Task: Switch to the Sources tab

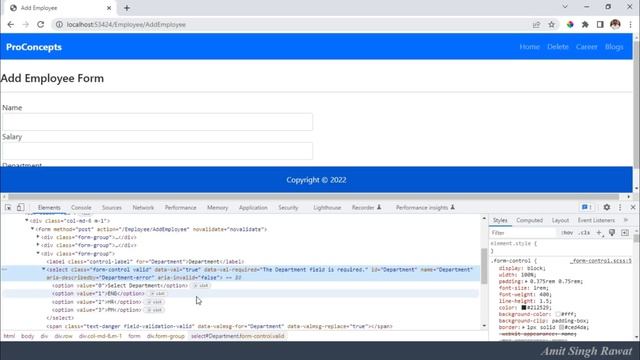Action: tap(112, 207)
